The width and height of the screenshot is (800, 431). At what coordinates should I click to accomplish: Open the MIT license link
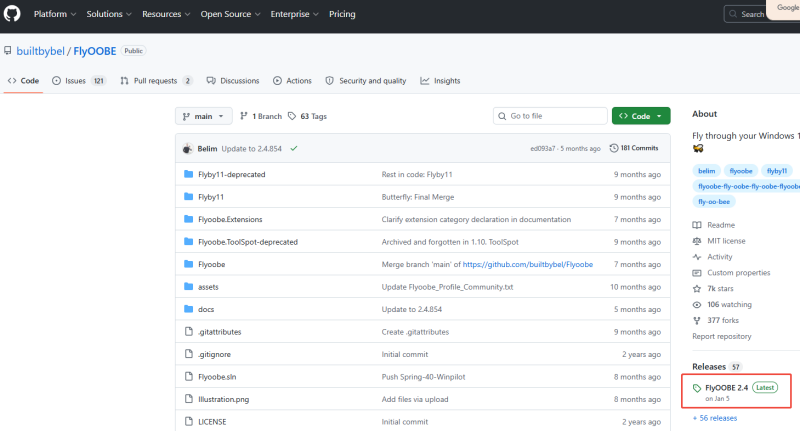click(x=719, y=241)
